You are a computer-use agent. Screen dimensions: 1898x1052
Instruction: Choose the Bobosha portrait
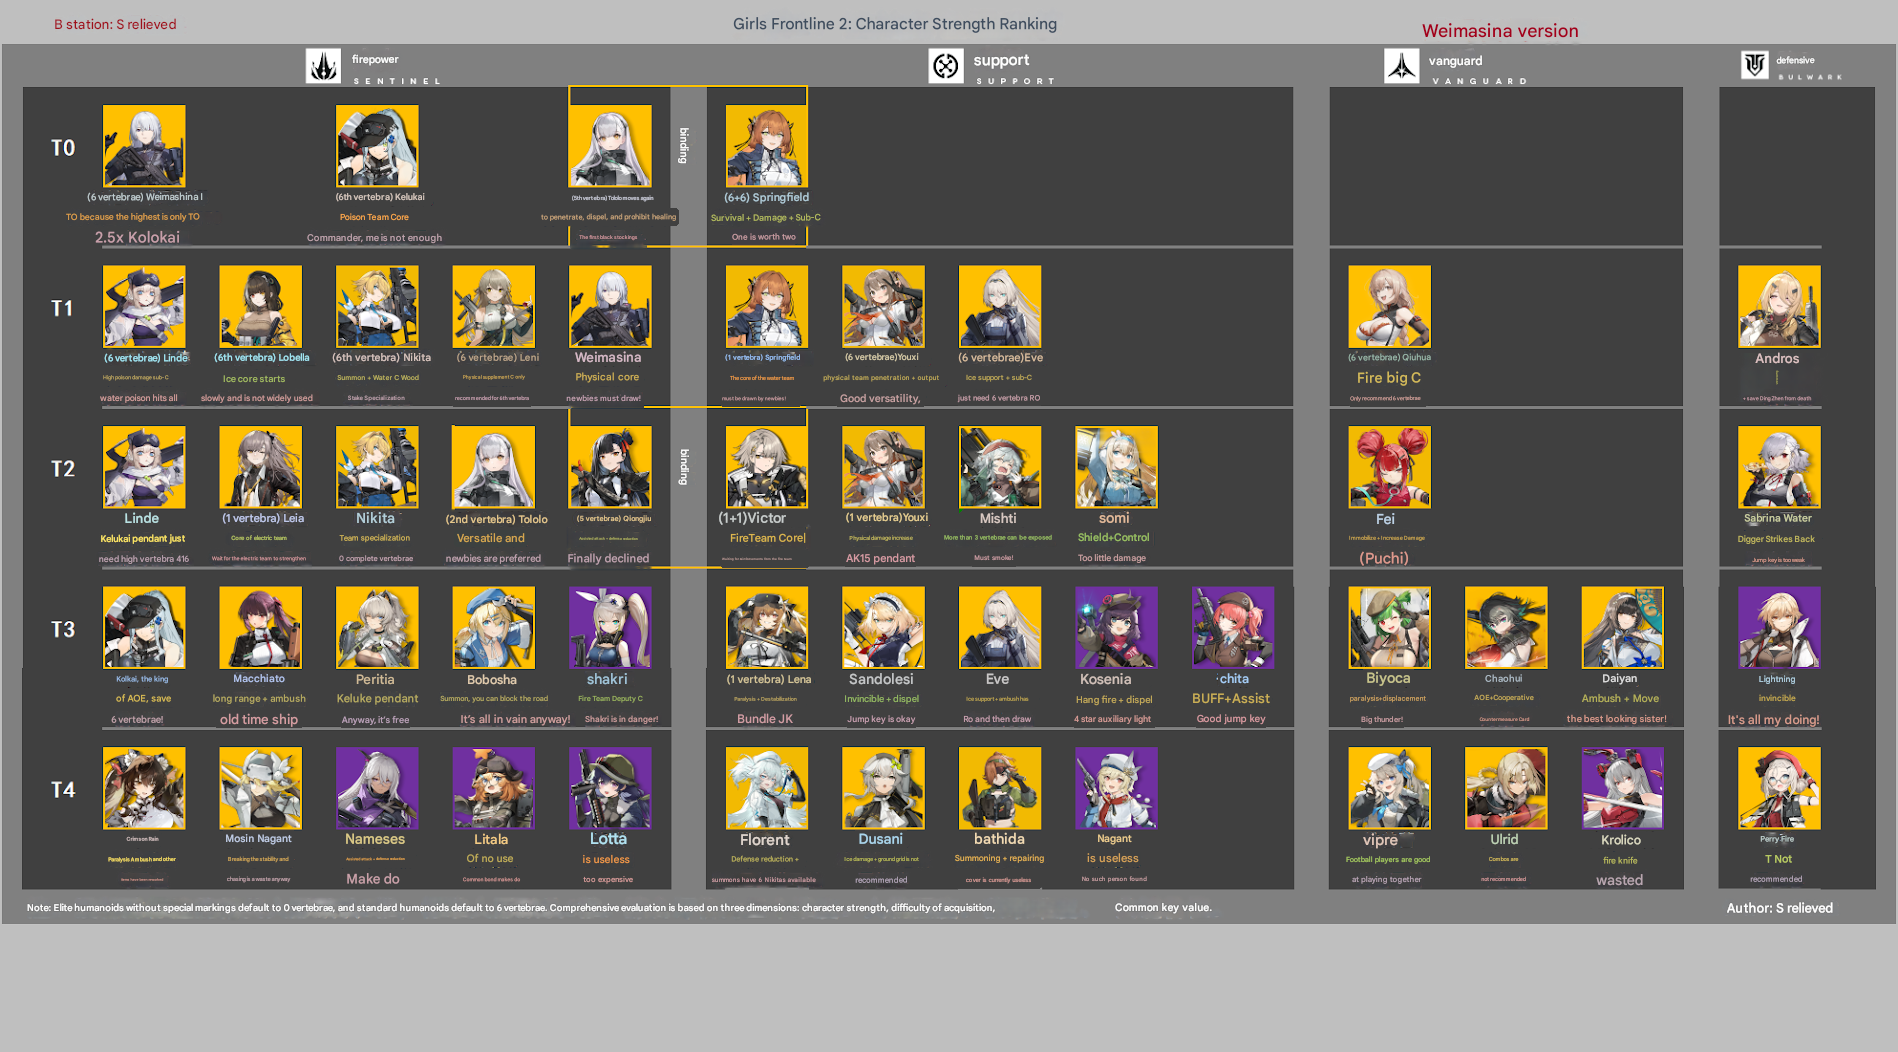click(x=493, y=627)
